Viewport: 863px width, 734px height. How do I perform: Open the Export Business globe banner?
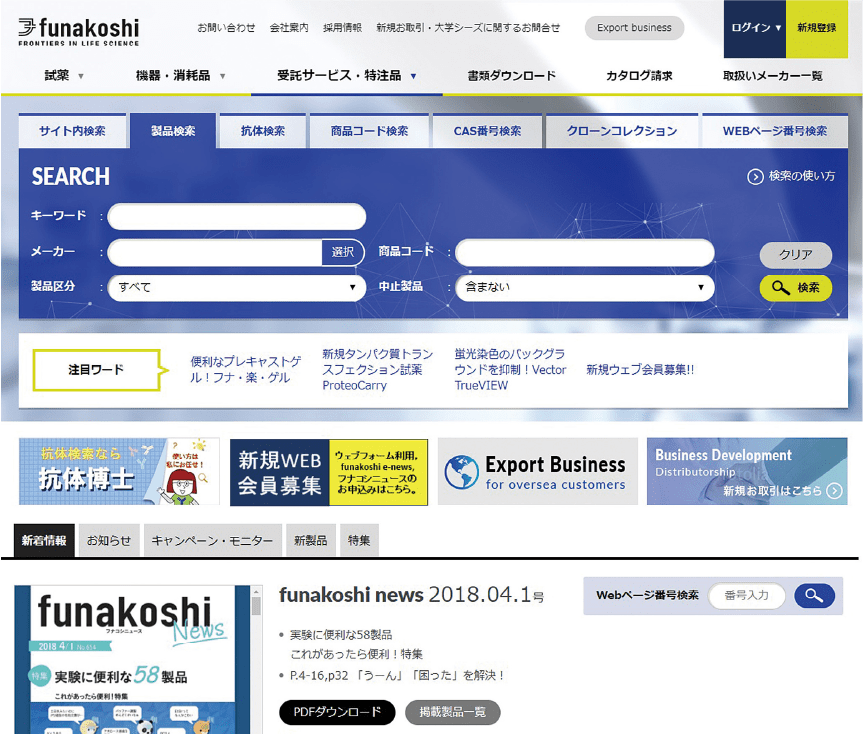point(537,471)
